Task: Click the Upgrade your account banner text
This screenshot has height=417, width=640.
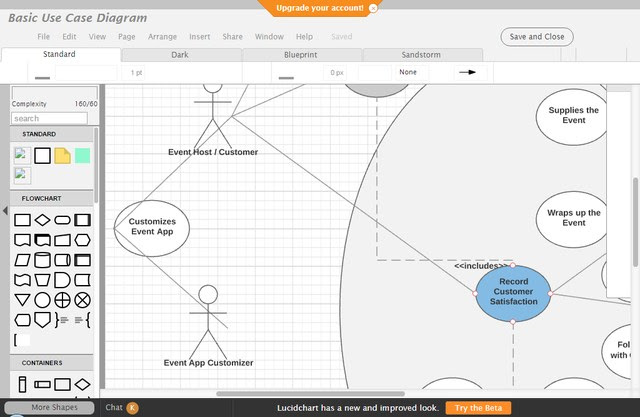Action: coord(320,8)
